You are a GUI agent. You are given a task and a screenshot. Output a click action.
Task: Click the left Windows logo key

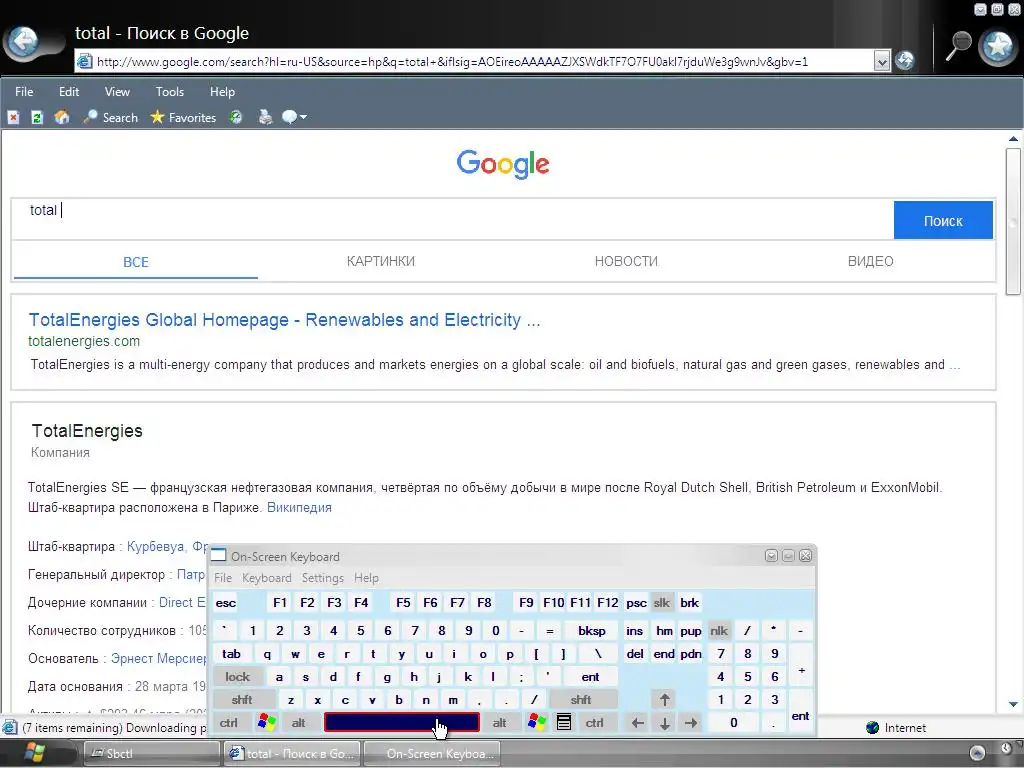coord(266,722)
